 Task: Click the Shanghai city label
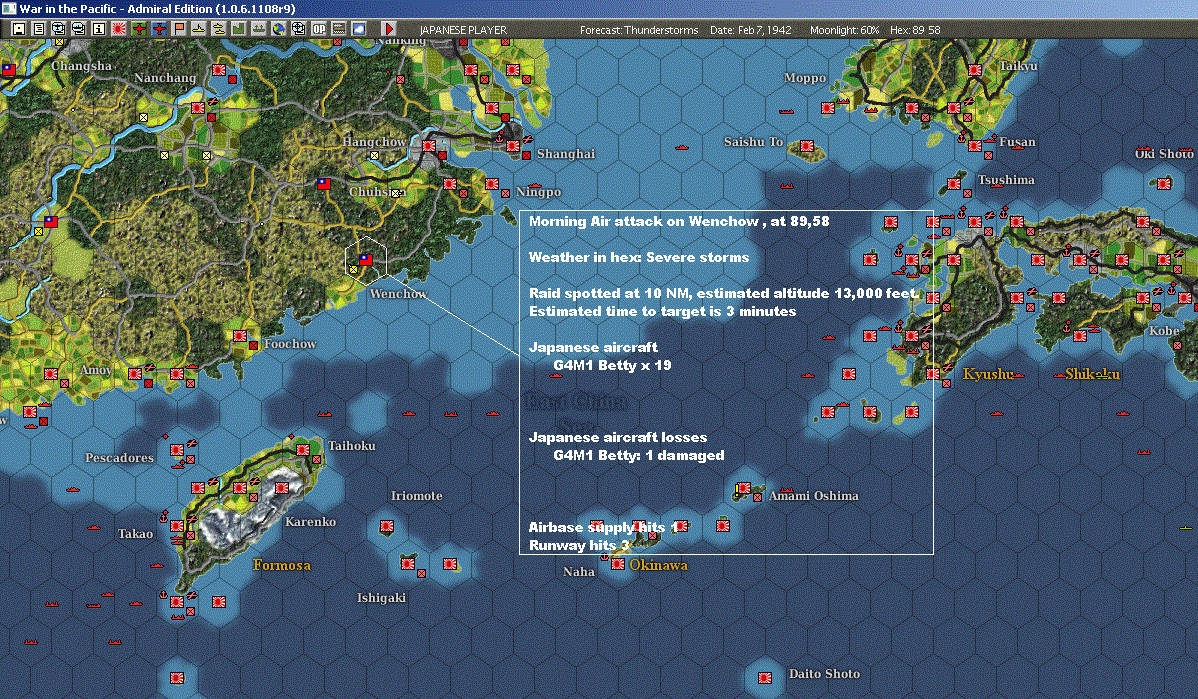pyautogui.click(x=565, y=154)
